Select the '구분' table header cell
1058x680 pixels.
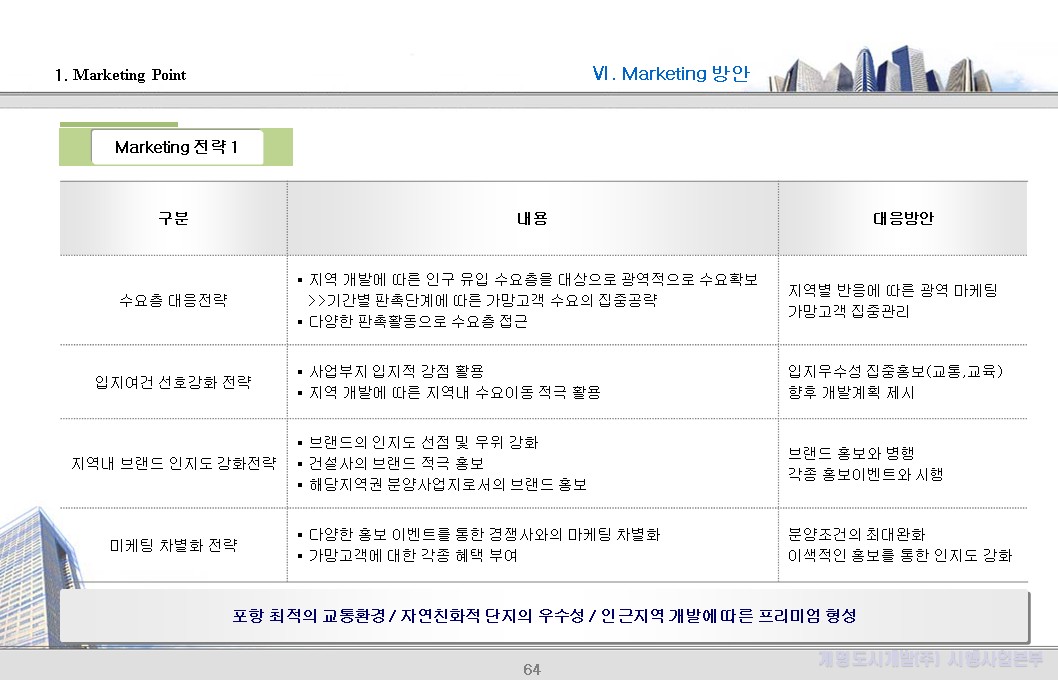pyautogui.click(x=173, y=218)
